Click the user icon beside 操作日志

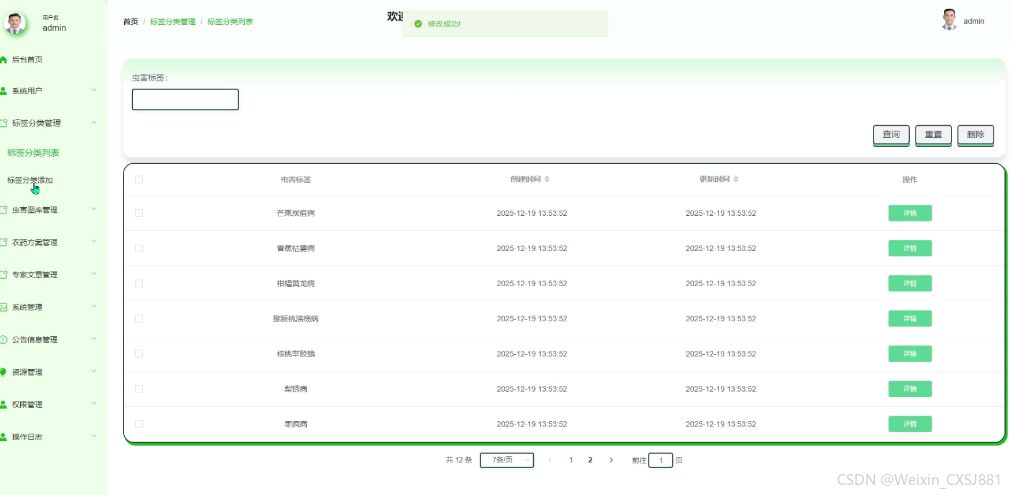tap(4, 437)
